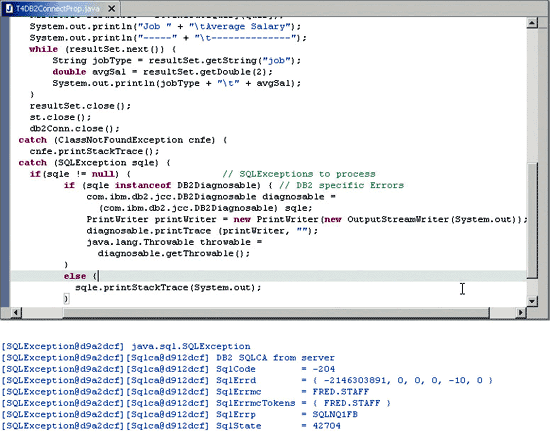Click the comment '// DB2 specific Errors'

[341, 185]
